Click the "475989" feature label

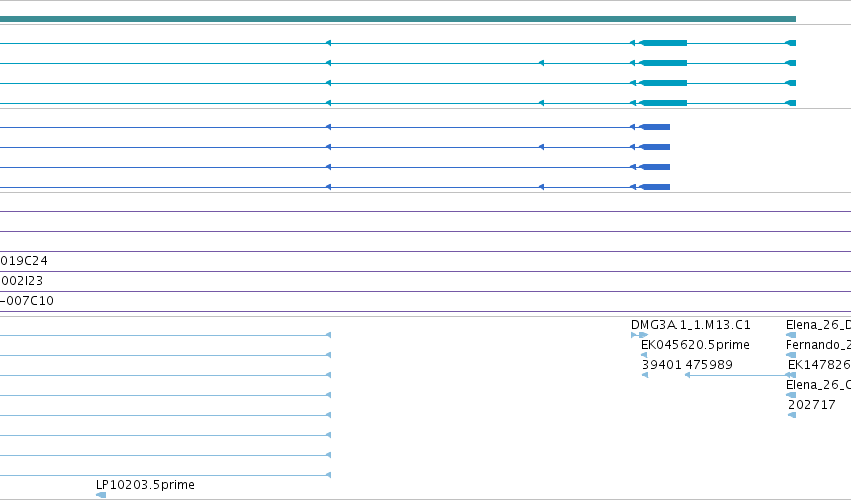pyautogui.click(x=709, y=365)
